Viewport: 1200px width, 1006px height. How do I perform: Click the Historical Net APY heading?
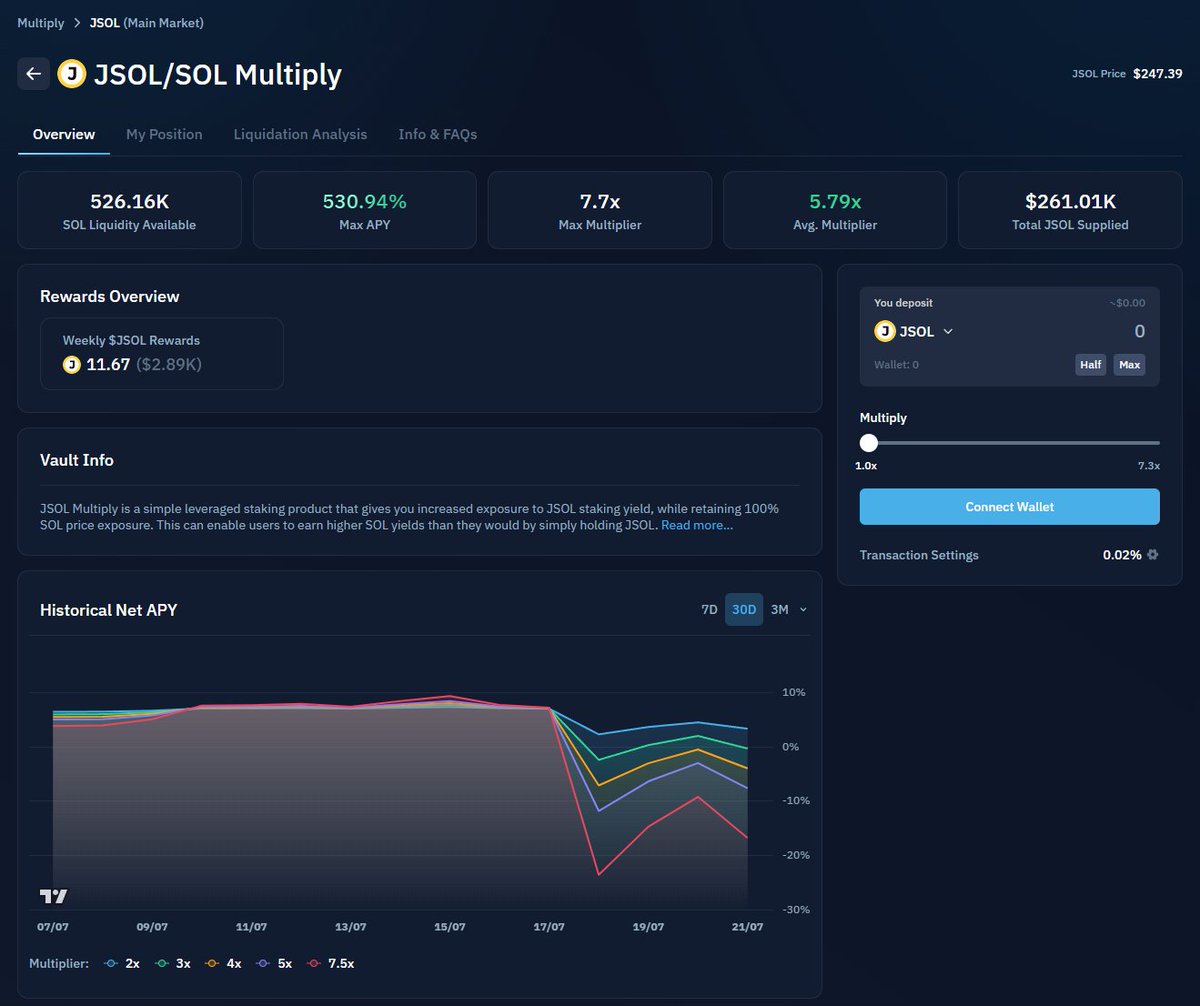(109, 609)
